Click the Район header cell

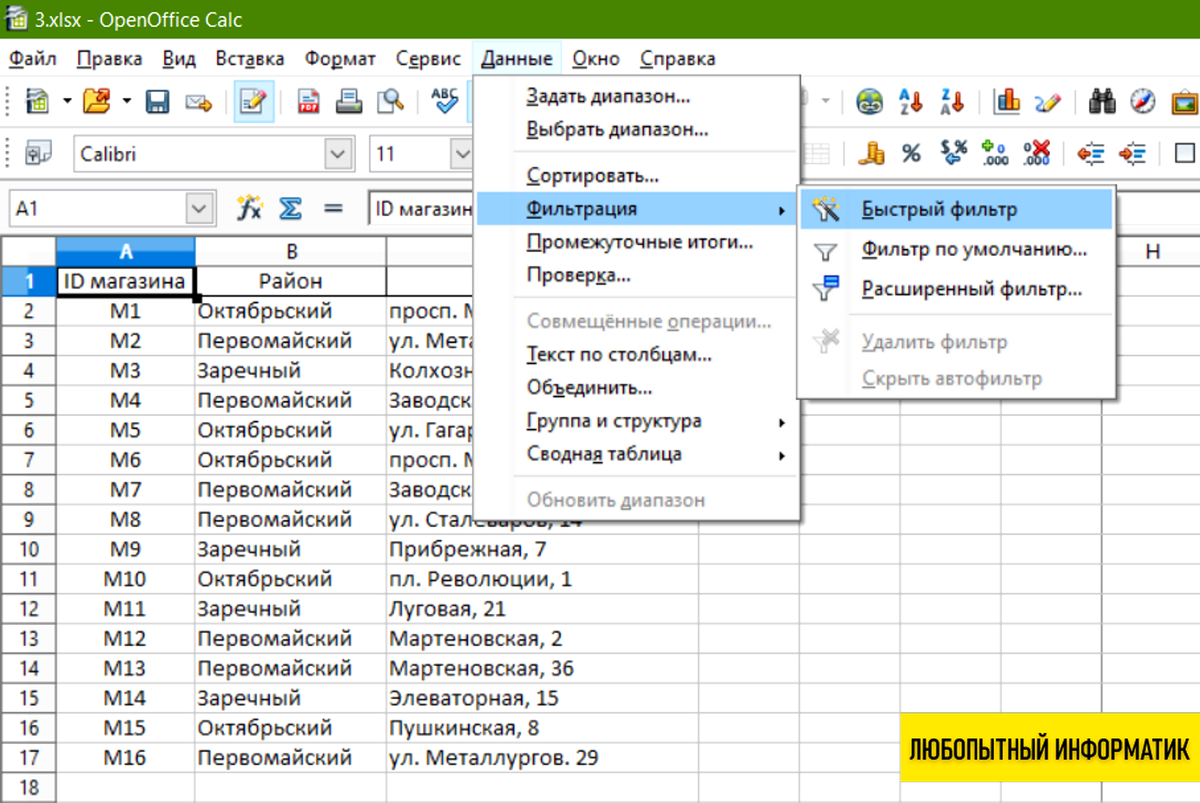(x=291, y=281)
